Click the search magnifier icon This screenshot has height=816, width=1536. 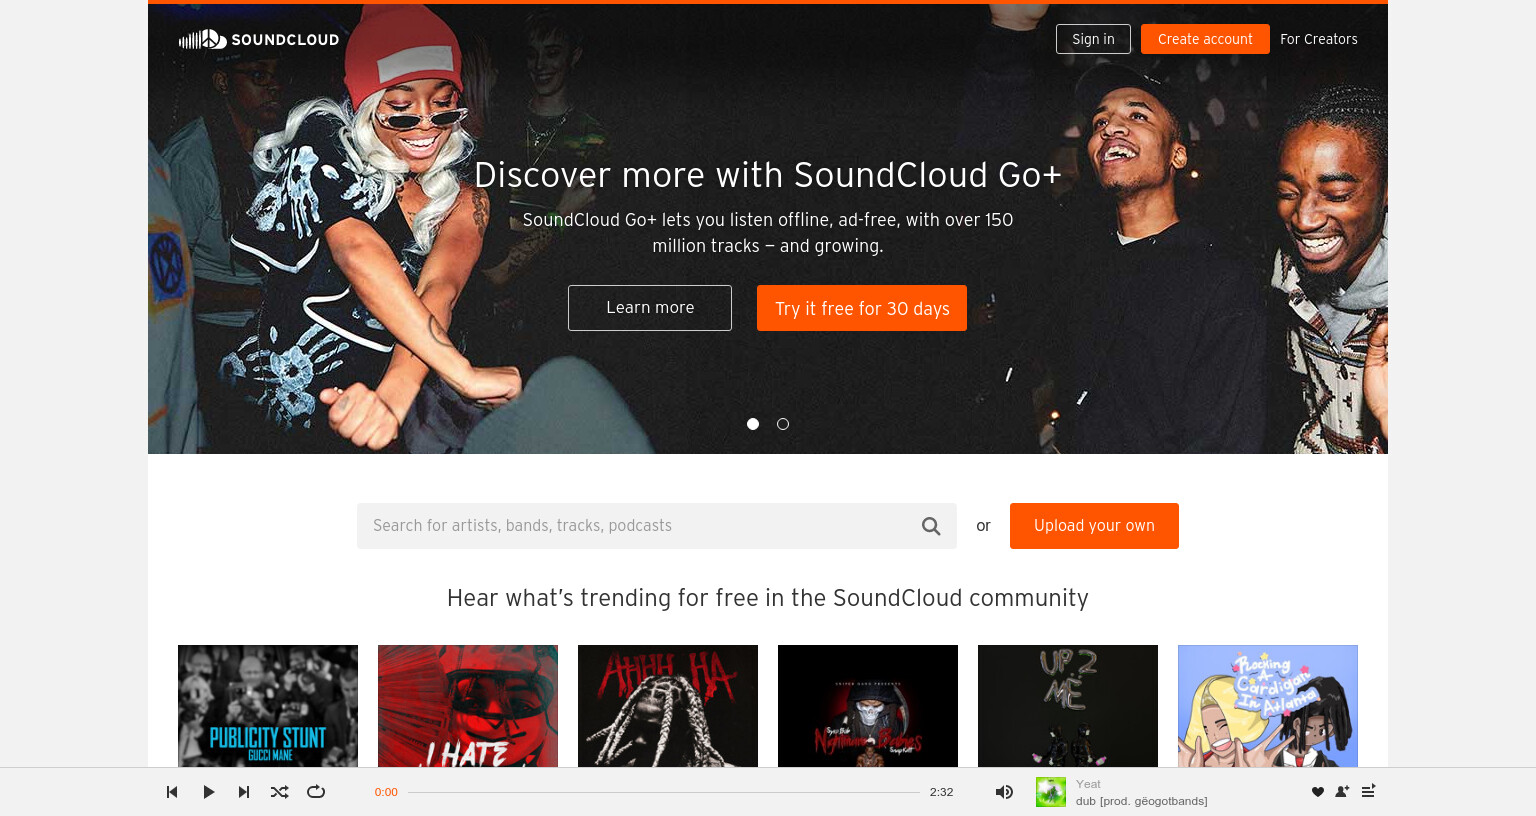tap(931, 526)
